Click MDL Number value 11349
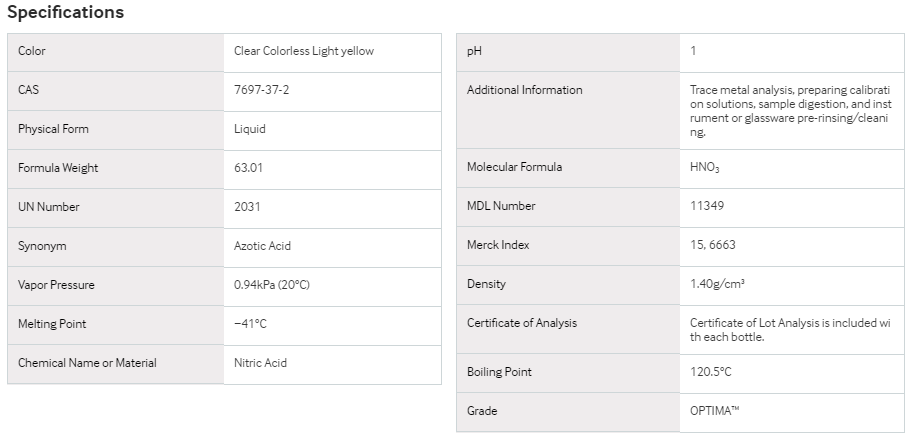Screen dimensions: 913x442 tap(707, 206)
